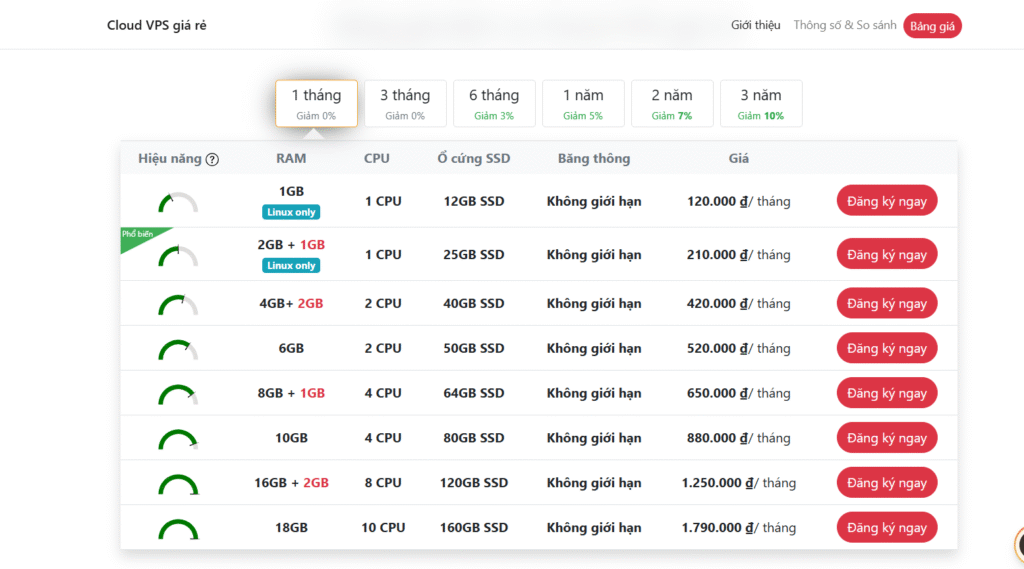The width and height of the screenshot is (1024, 569).
Task: Switch to 3 năm with 10% discount
Action: point(761,103)
